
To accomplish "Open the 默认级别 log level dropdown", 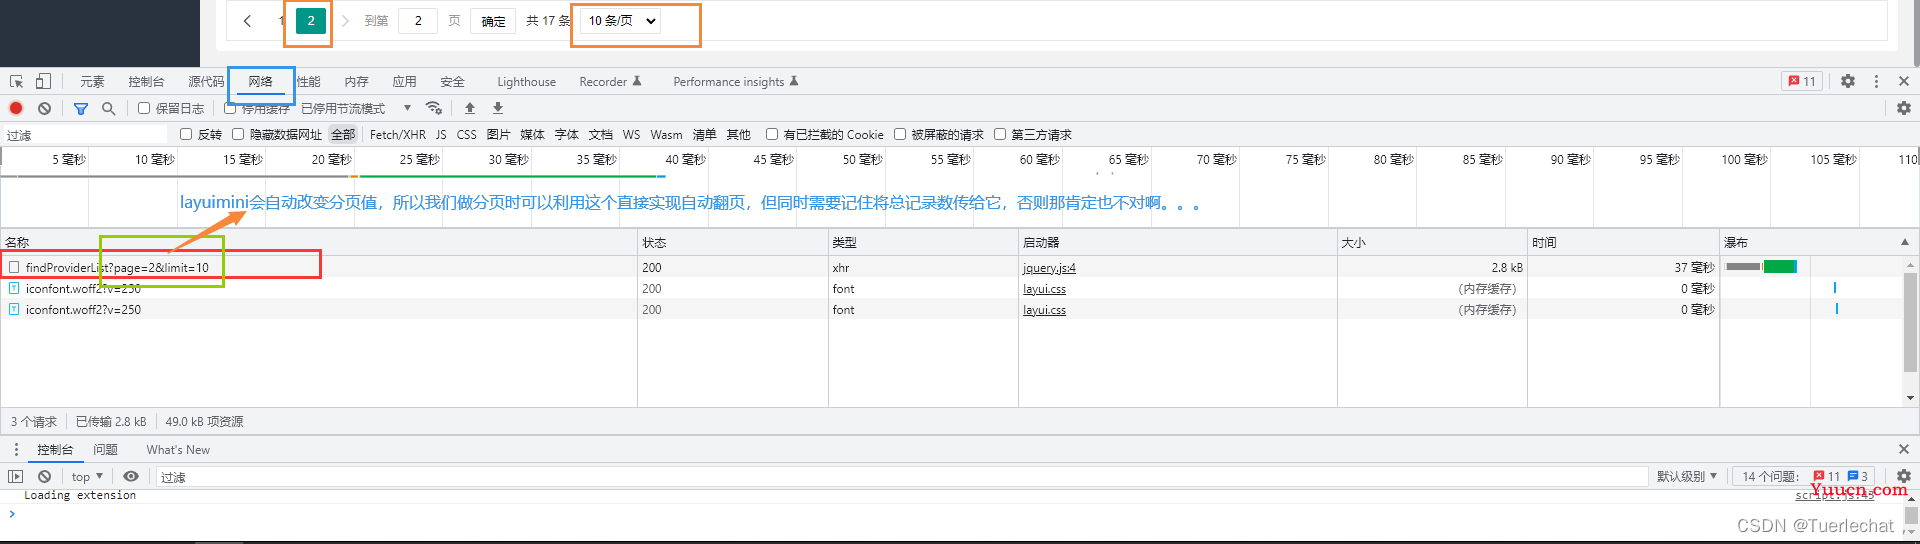I will (x=1687, y=477).
